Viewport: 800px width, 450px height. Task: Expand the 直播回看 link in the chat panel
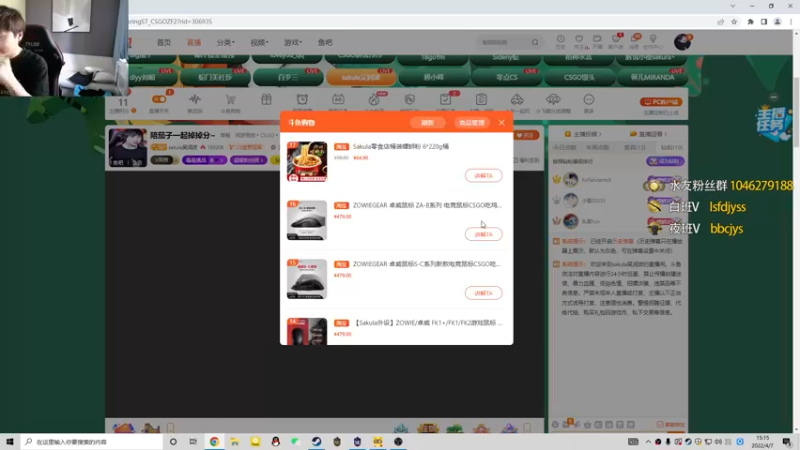(649, 134)
